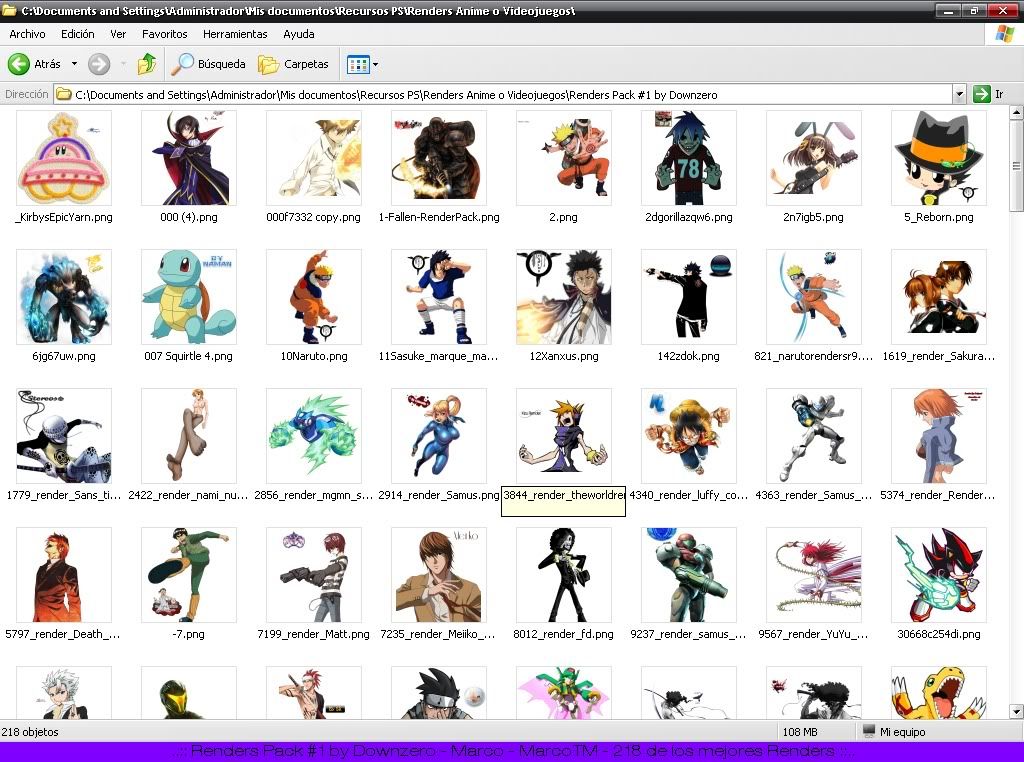
Task: Select the 821_narutorendersr9 thumbnail
Action: (x=814, y=297)
